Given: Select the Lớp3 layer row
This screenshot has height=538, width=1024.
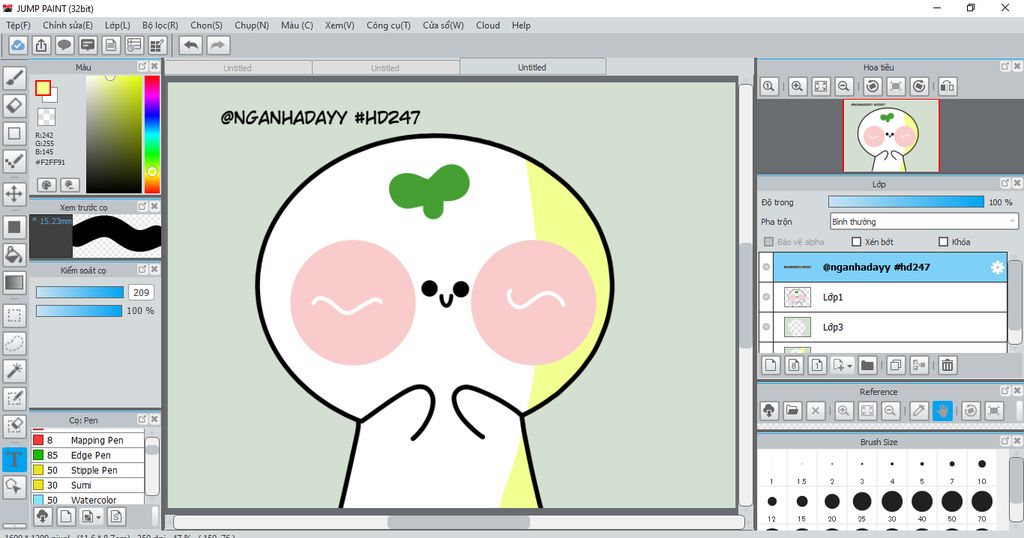Looking at the screenshot, I should [889, 327].
